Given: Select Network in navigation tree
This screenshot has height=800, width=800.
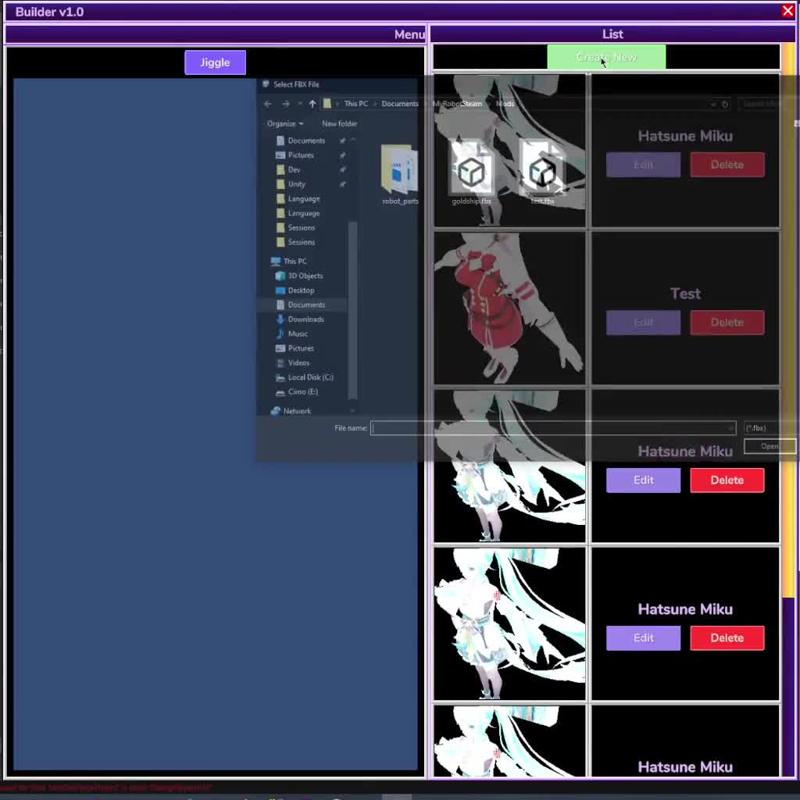Looking at the screenshot, I should (x=296, y=411).
